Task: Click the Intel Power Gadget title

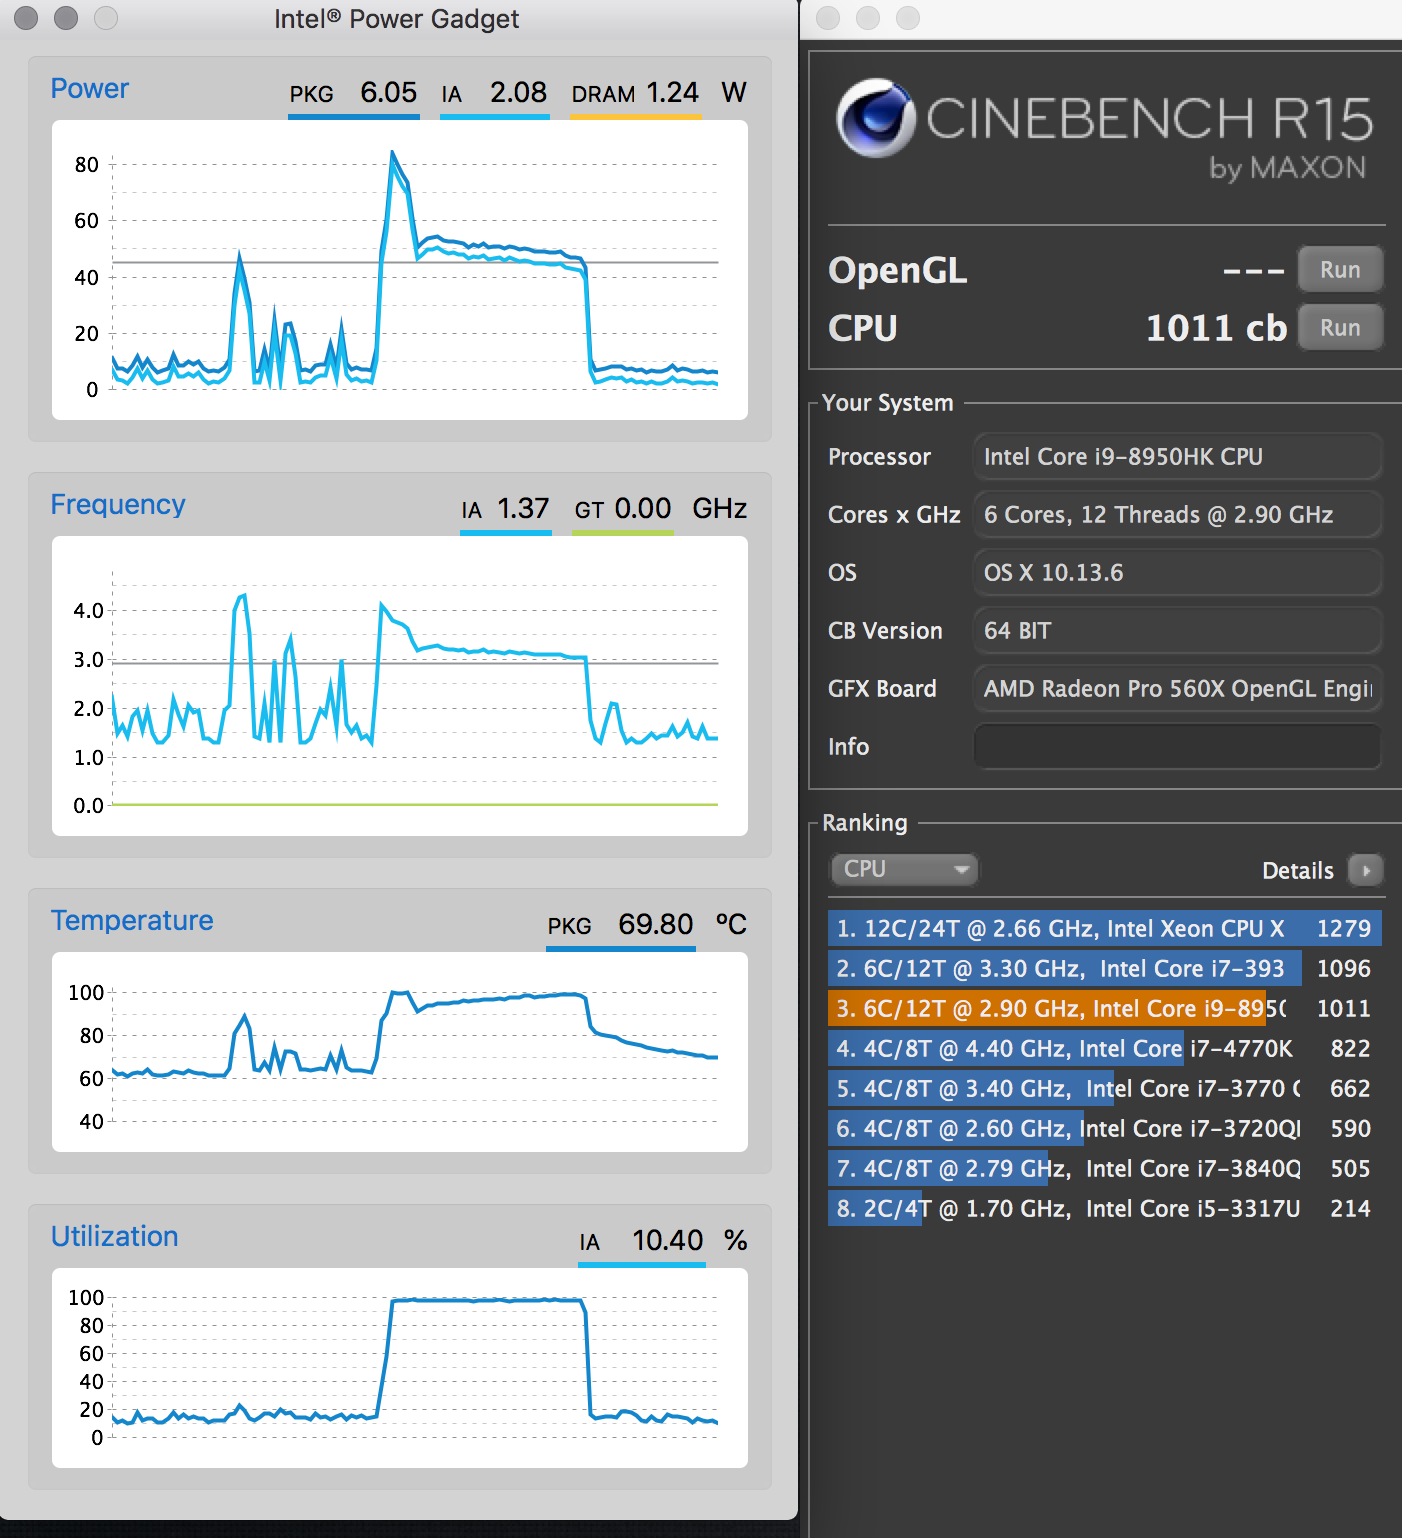Action: [x=396, y=19]
